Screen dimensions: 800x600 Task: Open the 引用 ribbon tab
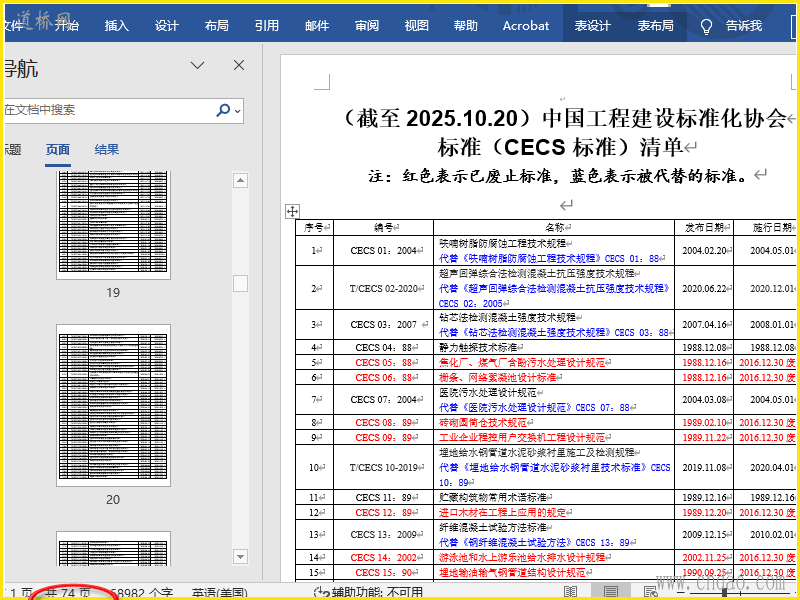pos(266,26)
